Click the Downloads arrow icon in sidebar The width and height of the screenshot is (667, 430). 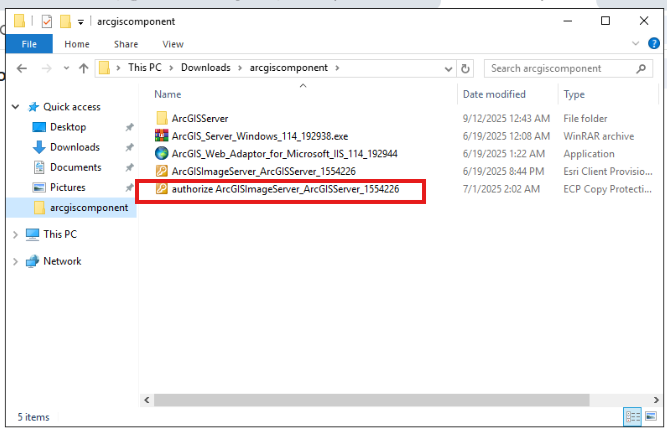[39, 147]
